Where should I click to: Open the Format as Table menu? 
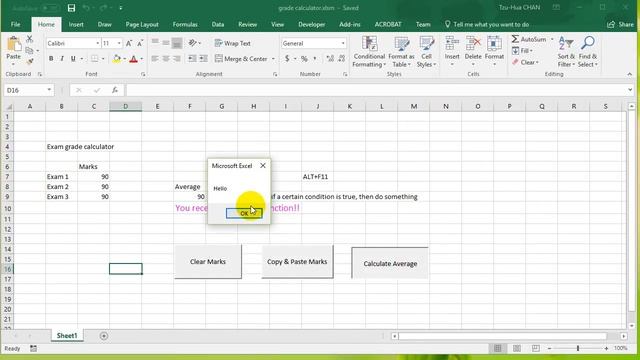[x=401, y=52]
